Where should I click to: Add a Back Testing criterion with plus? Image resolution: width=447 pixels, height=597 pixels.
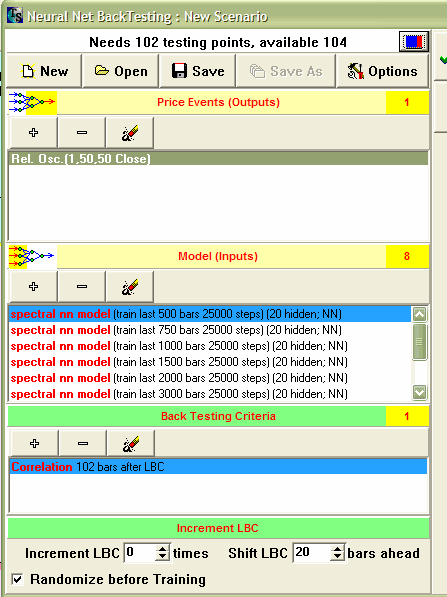pyautogui.click(x=34, y=443)
